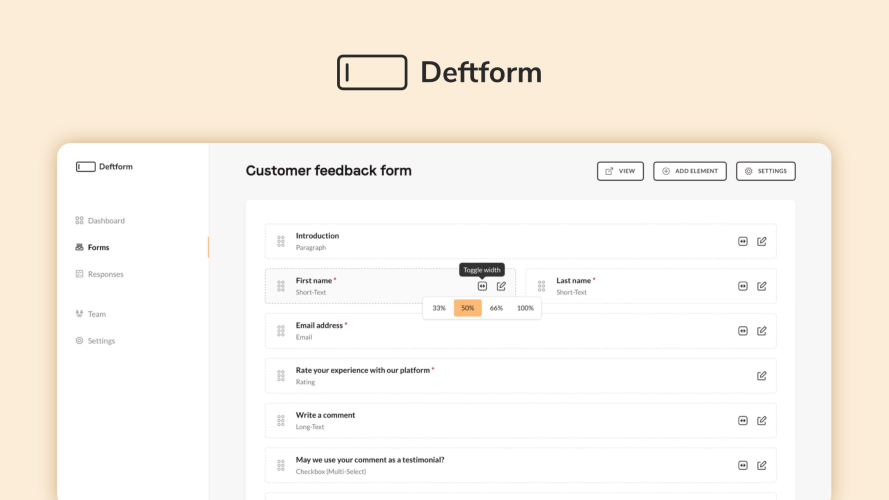Click the Last name label
889x500 pixels.
pyautogui.click(x=574, y=281)
